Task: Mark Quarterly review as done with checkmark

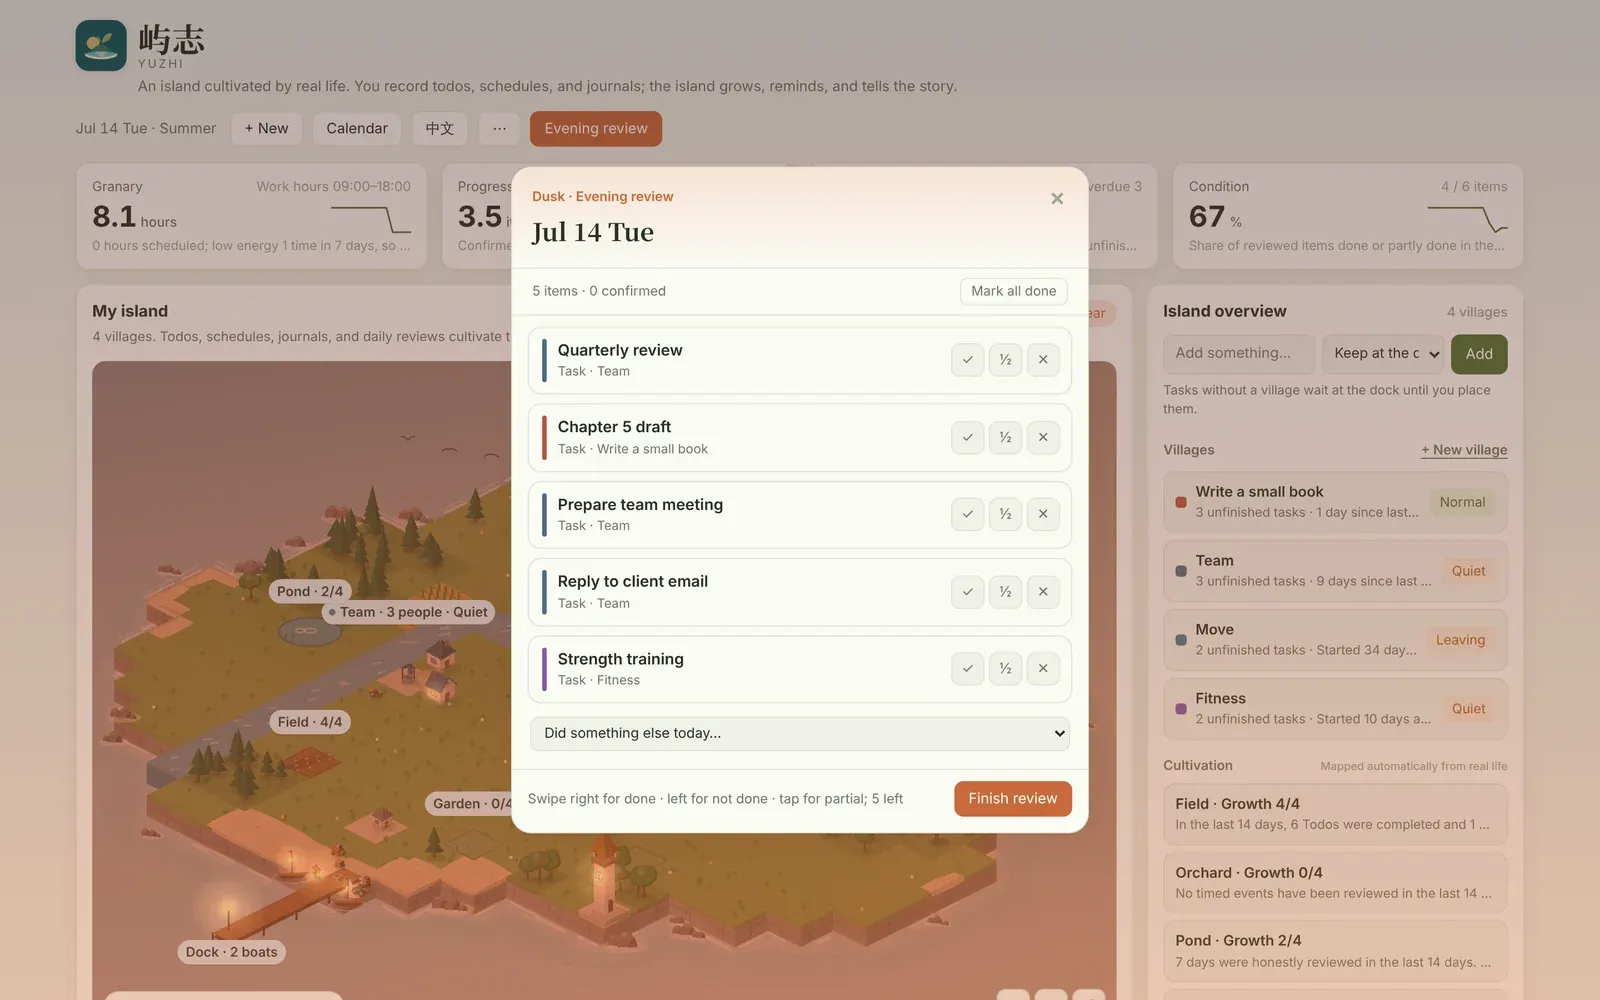Action: pyautogui.click(x=967, y=360)
